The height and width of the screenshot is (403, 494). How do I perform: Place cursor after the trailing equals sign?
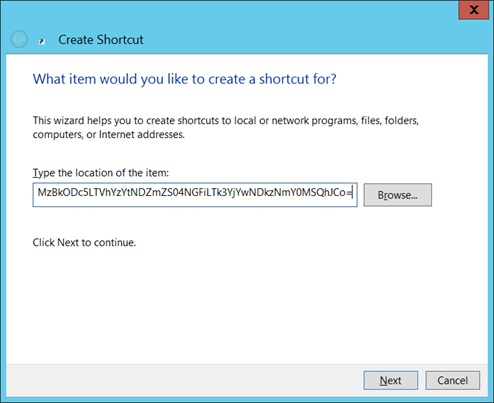(x=352, y=193)
